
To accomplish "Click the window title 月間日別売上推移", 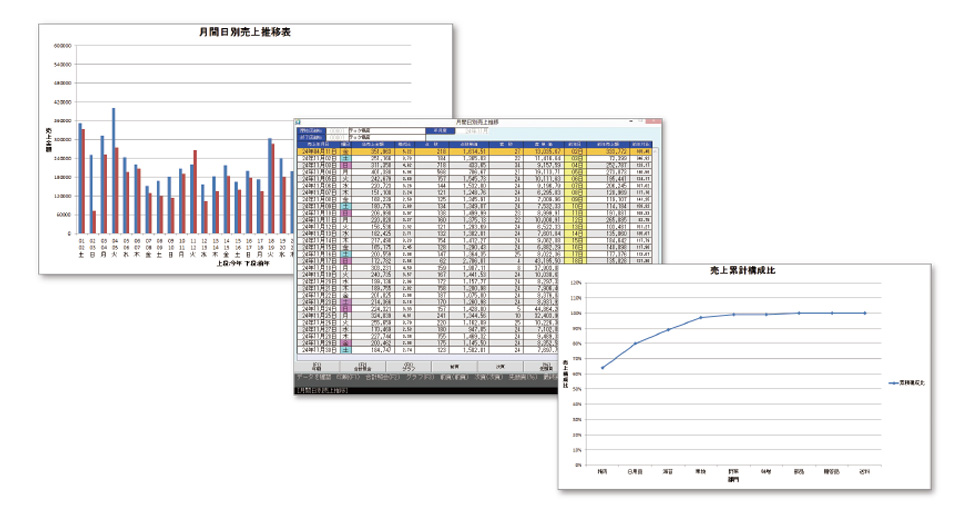I will [x=479, y=120].
